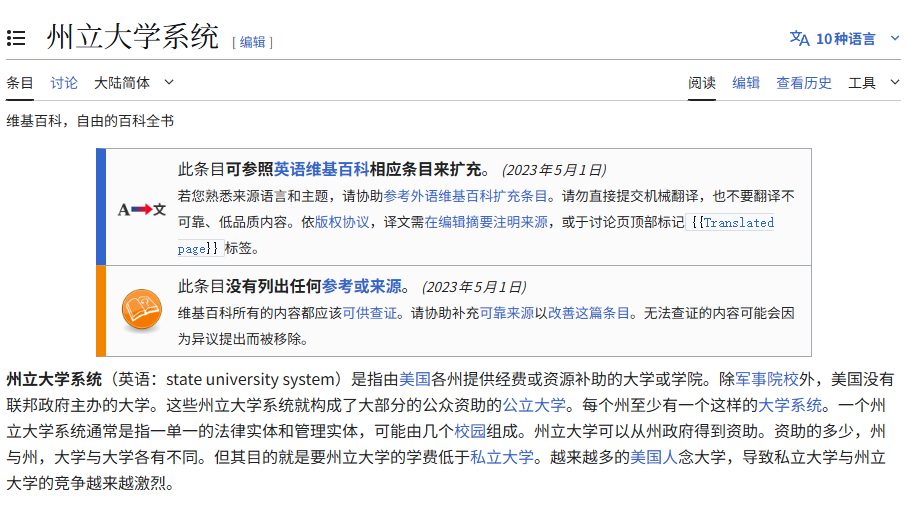Open the 美国 link in first sentence
Viewport: 910px width, 508px height.
point(414,379)
